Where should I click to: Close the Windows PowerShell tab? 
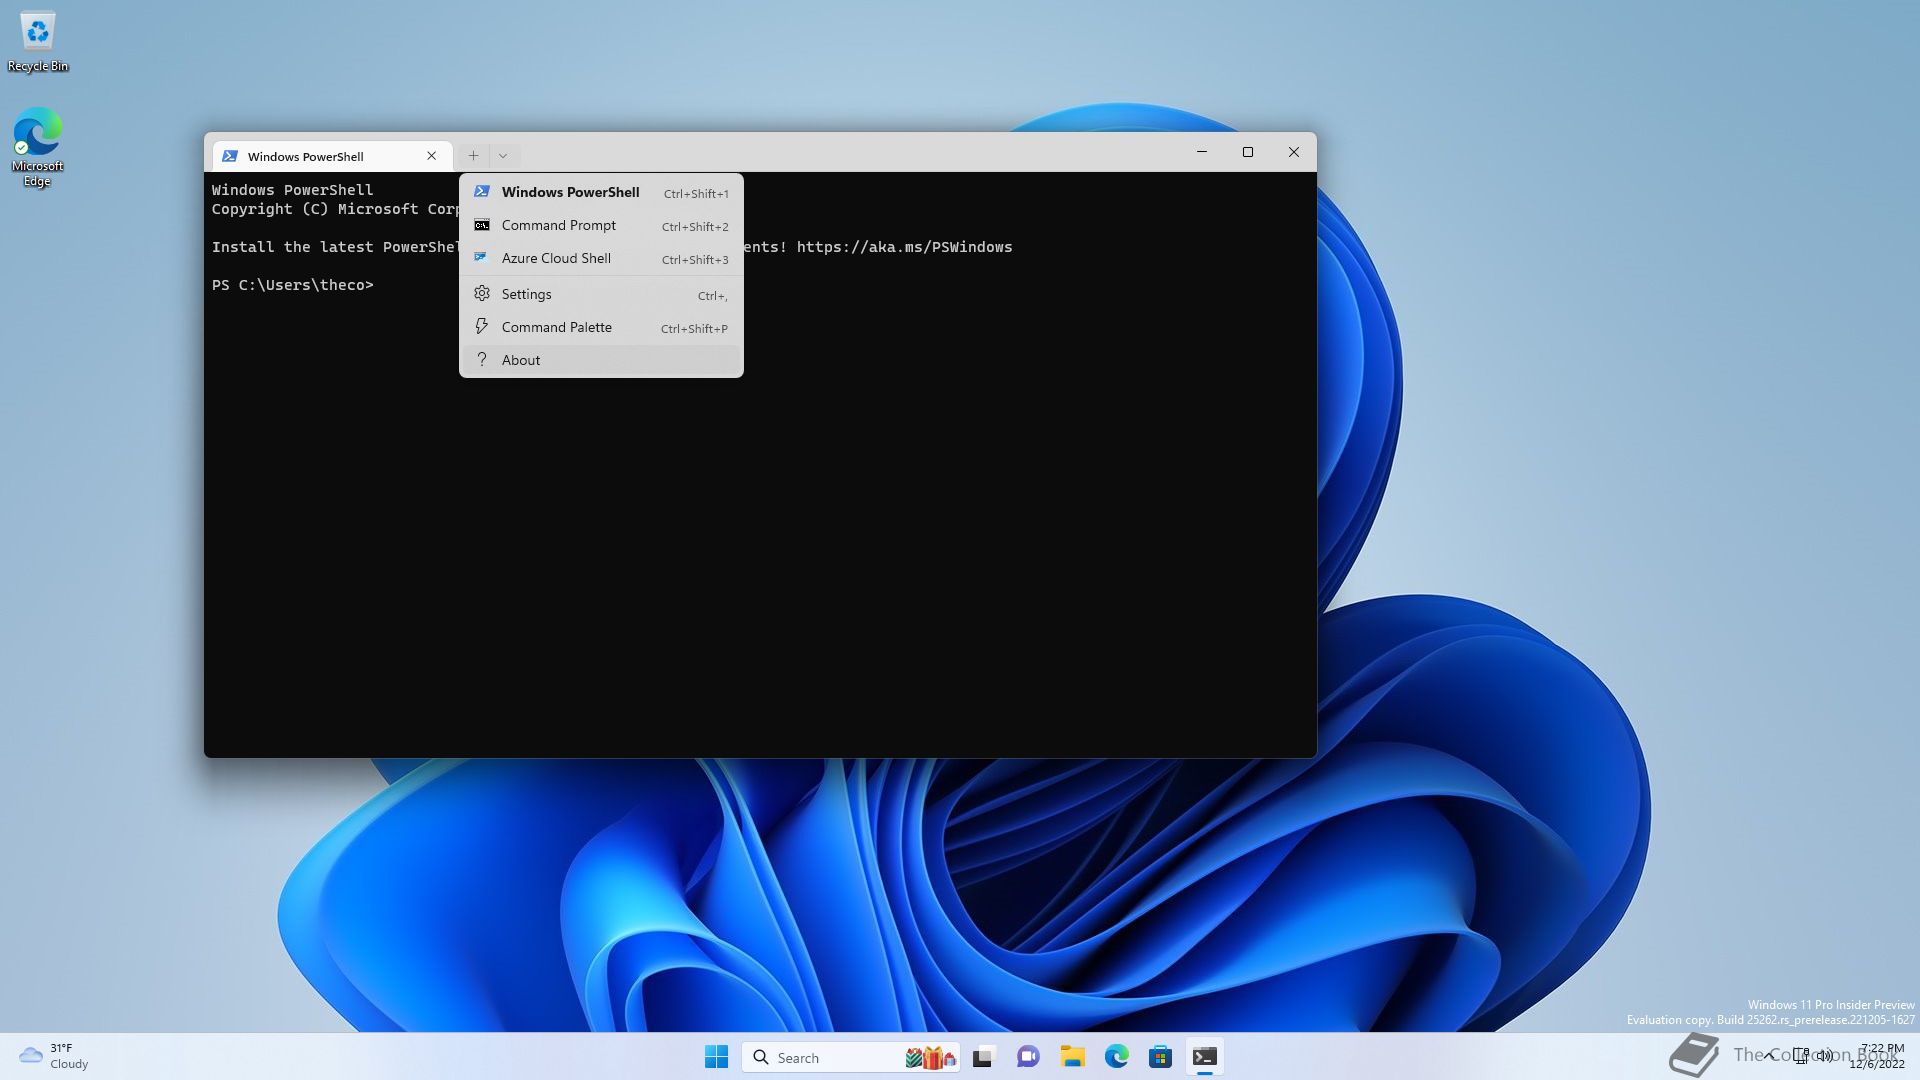[432, 156]
